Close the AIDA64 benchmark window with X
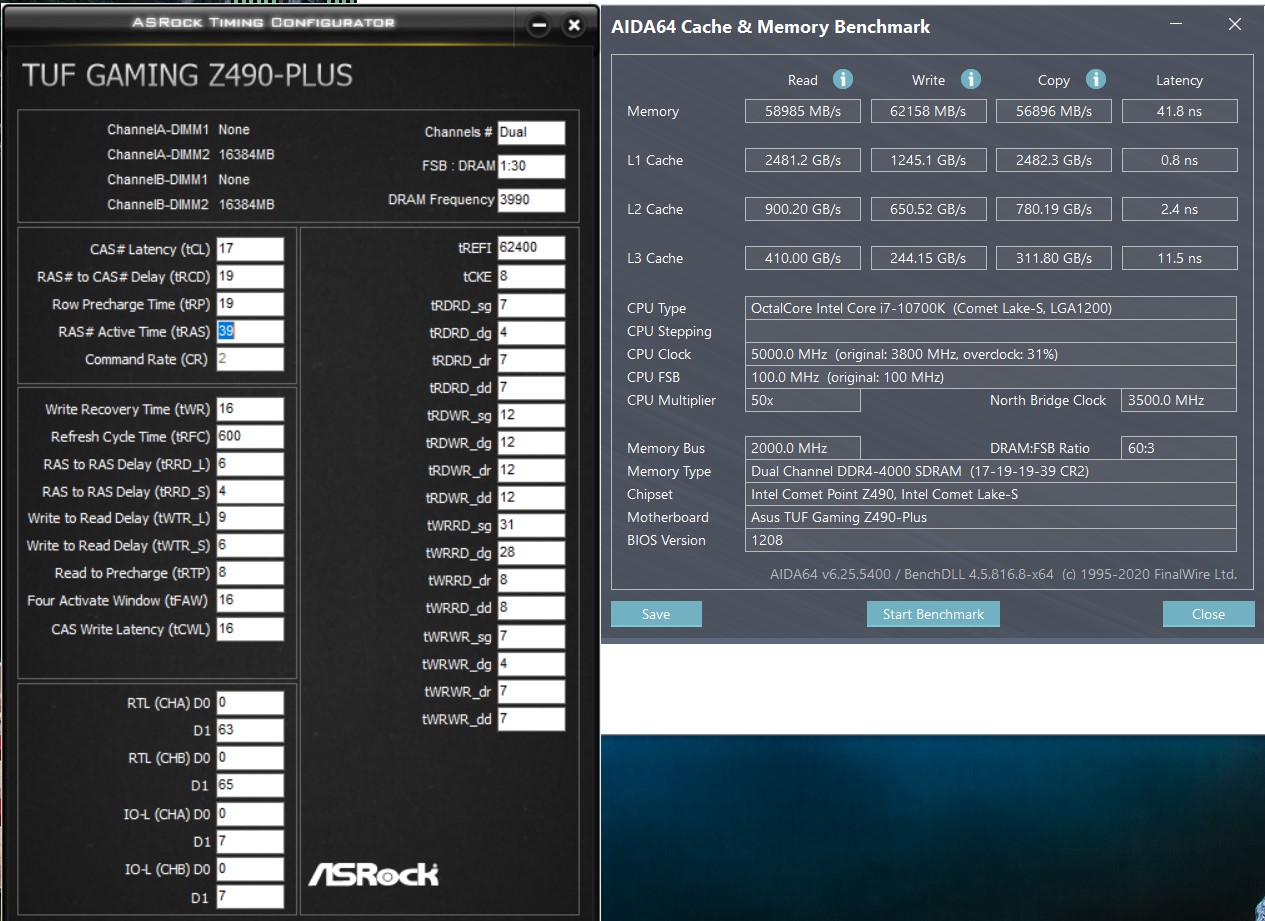Screen dimensions: 1265x921 coord(1235,25)
